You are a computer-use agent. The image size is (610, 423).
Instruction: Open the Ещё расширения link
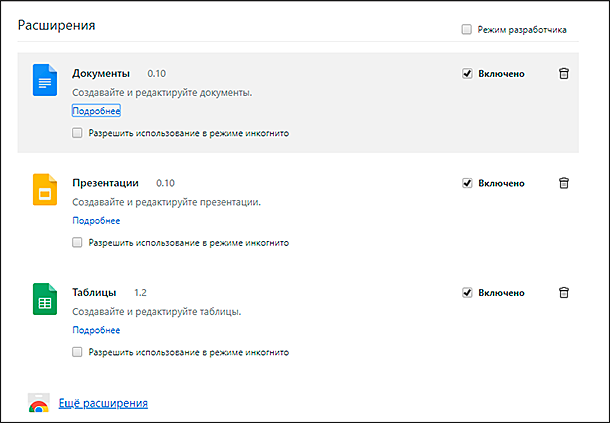point(103,403)
